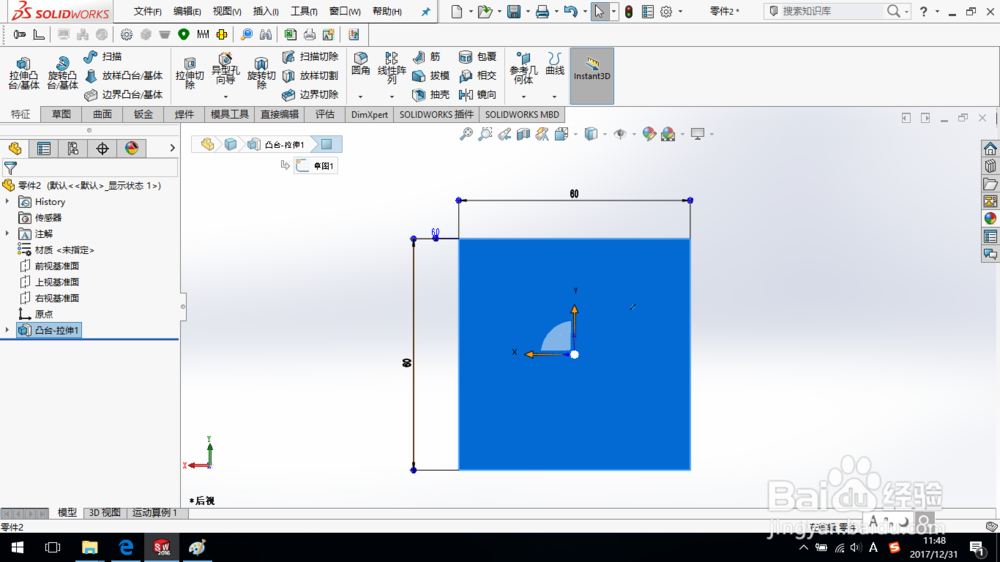
Task: Toggle the Instant3D button
Action: tap(592, 76)
